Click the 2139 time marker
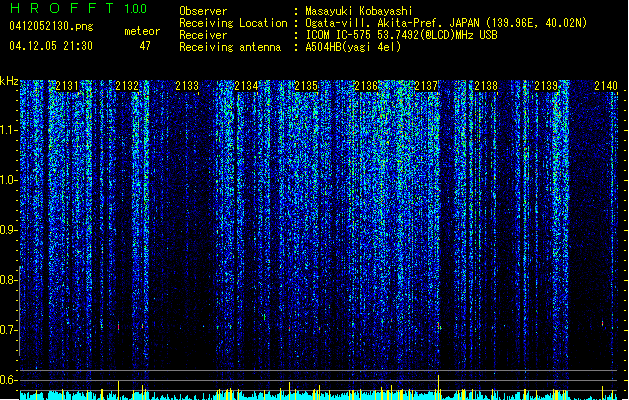This screenshot has height=400, width=629. tap(546, 86)
